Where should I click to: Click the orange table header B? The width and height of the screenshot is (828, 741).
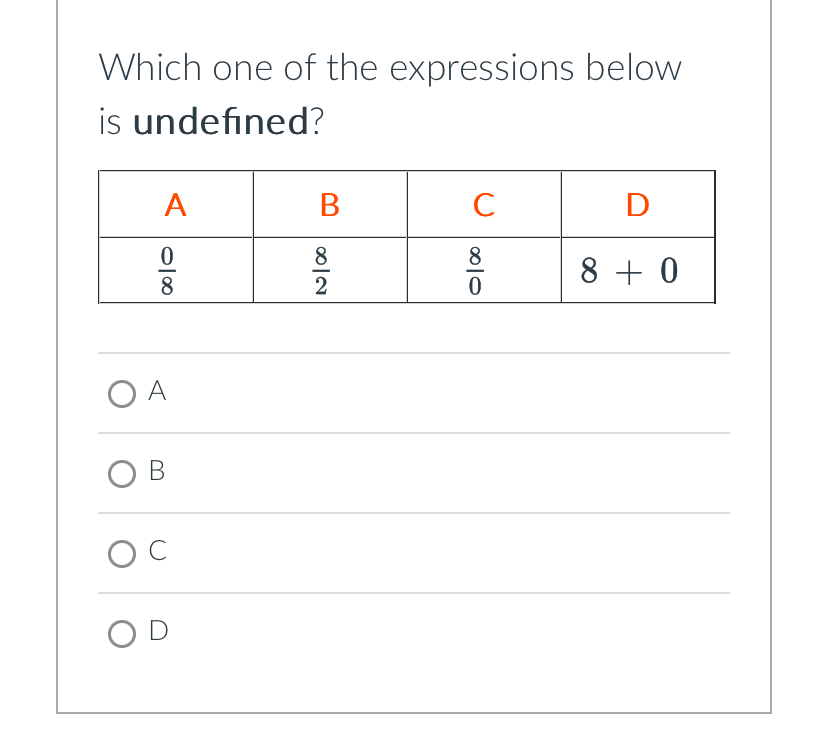(x=329, y=204)
